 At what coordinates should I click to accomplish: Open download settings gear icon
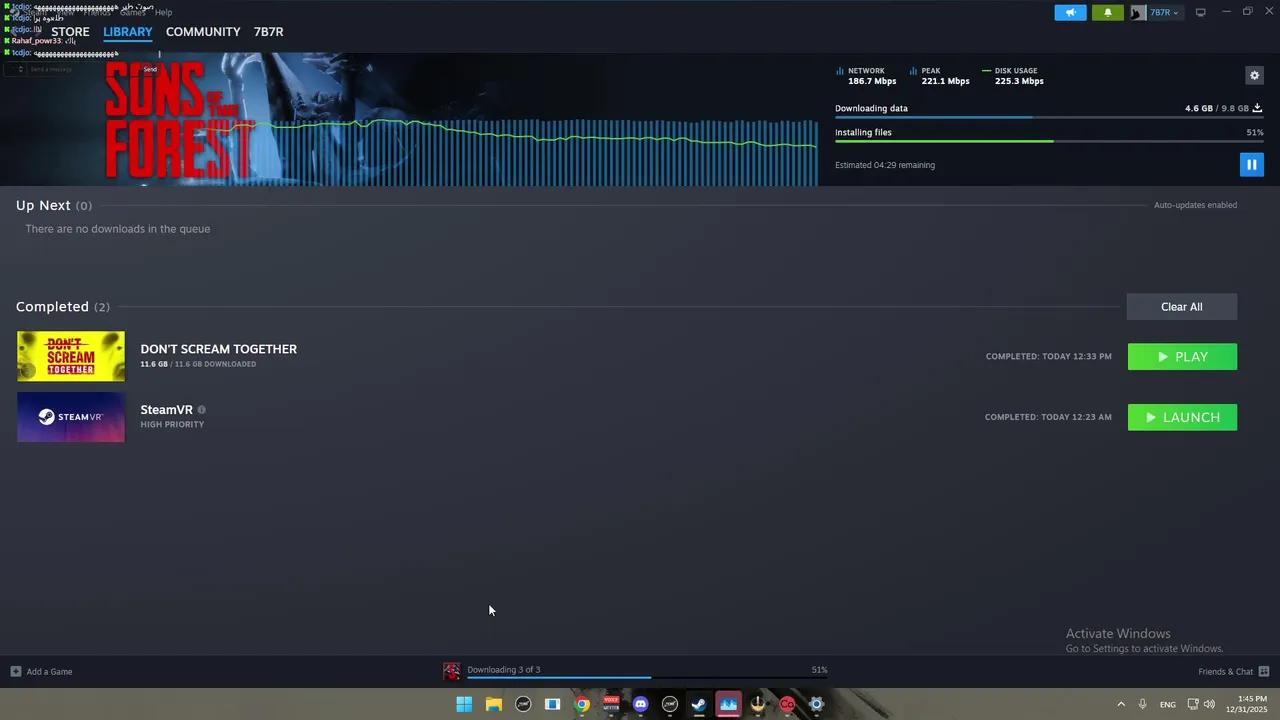(1254, 75)
